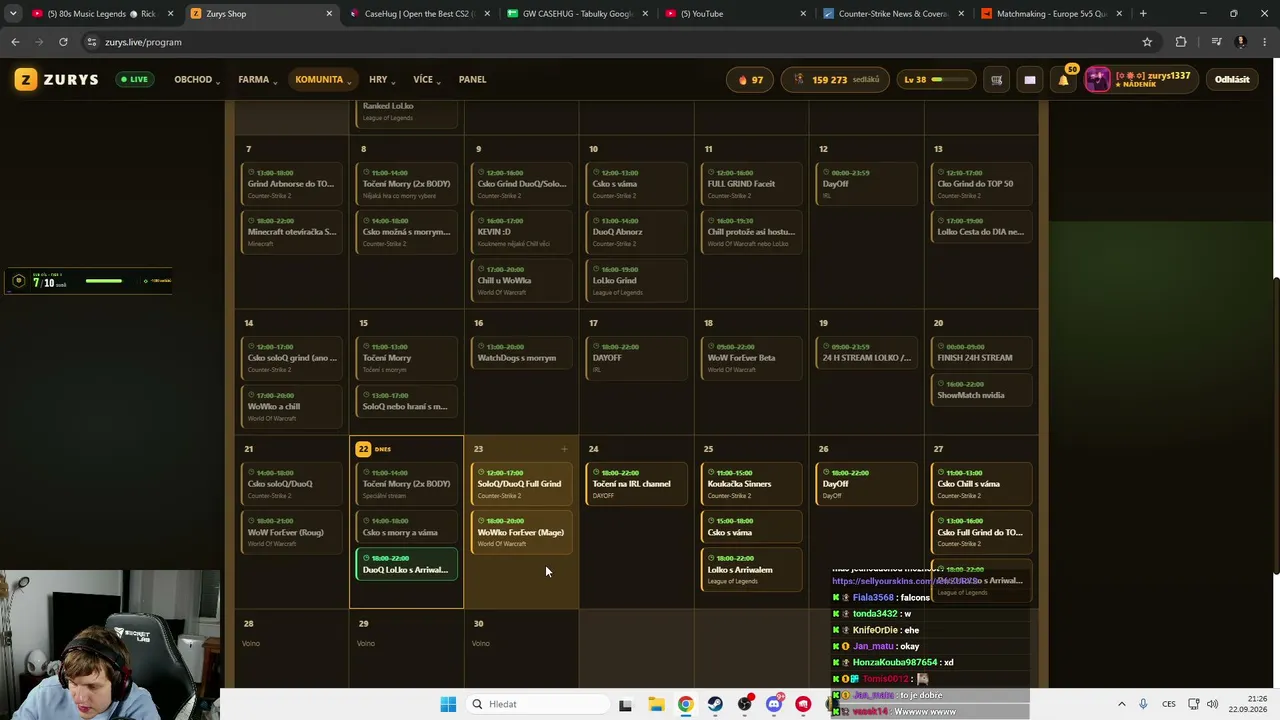This screenshot has height=720, width=1280.
Task: Open the inventory chest icon in header
Action: 996,80
